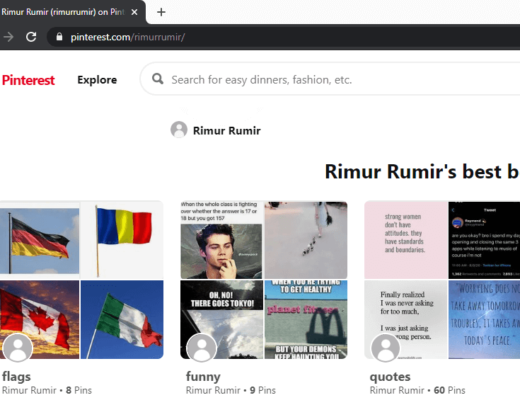Open the flags board title
The image size is (520, 400).
(16, 377)
